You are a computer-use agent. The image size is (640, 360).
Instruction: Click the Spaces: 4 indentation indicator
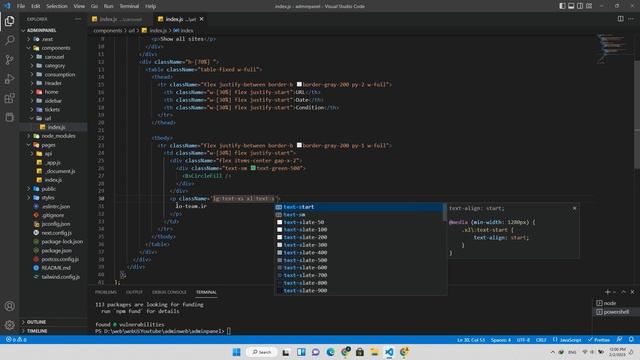(501, 340)
